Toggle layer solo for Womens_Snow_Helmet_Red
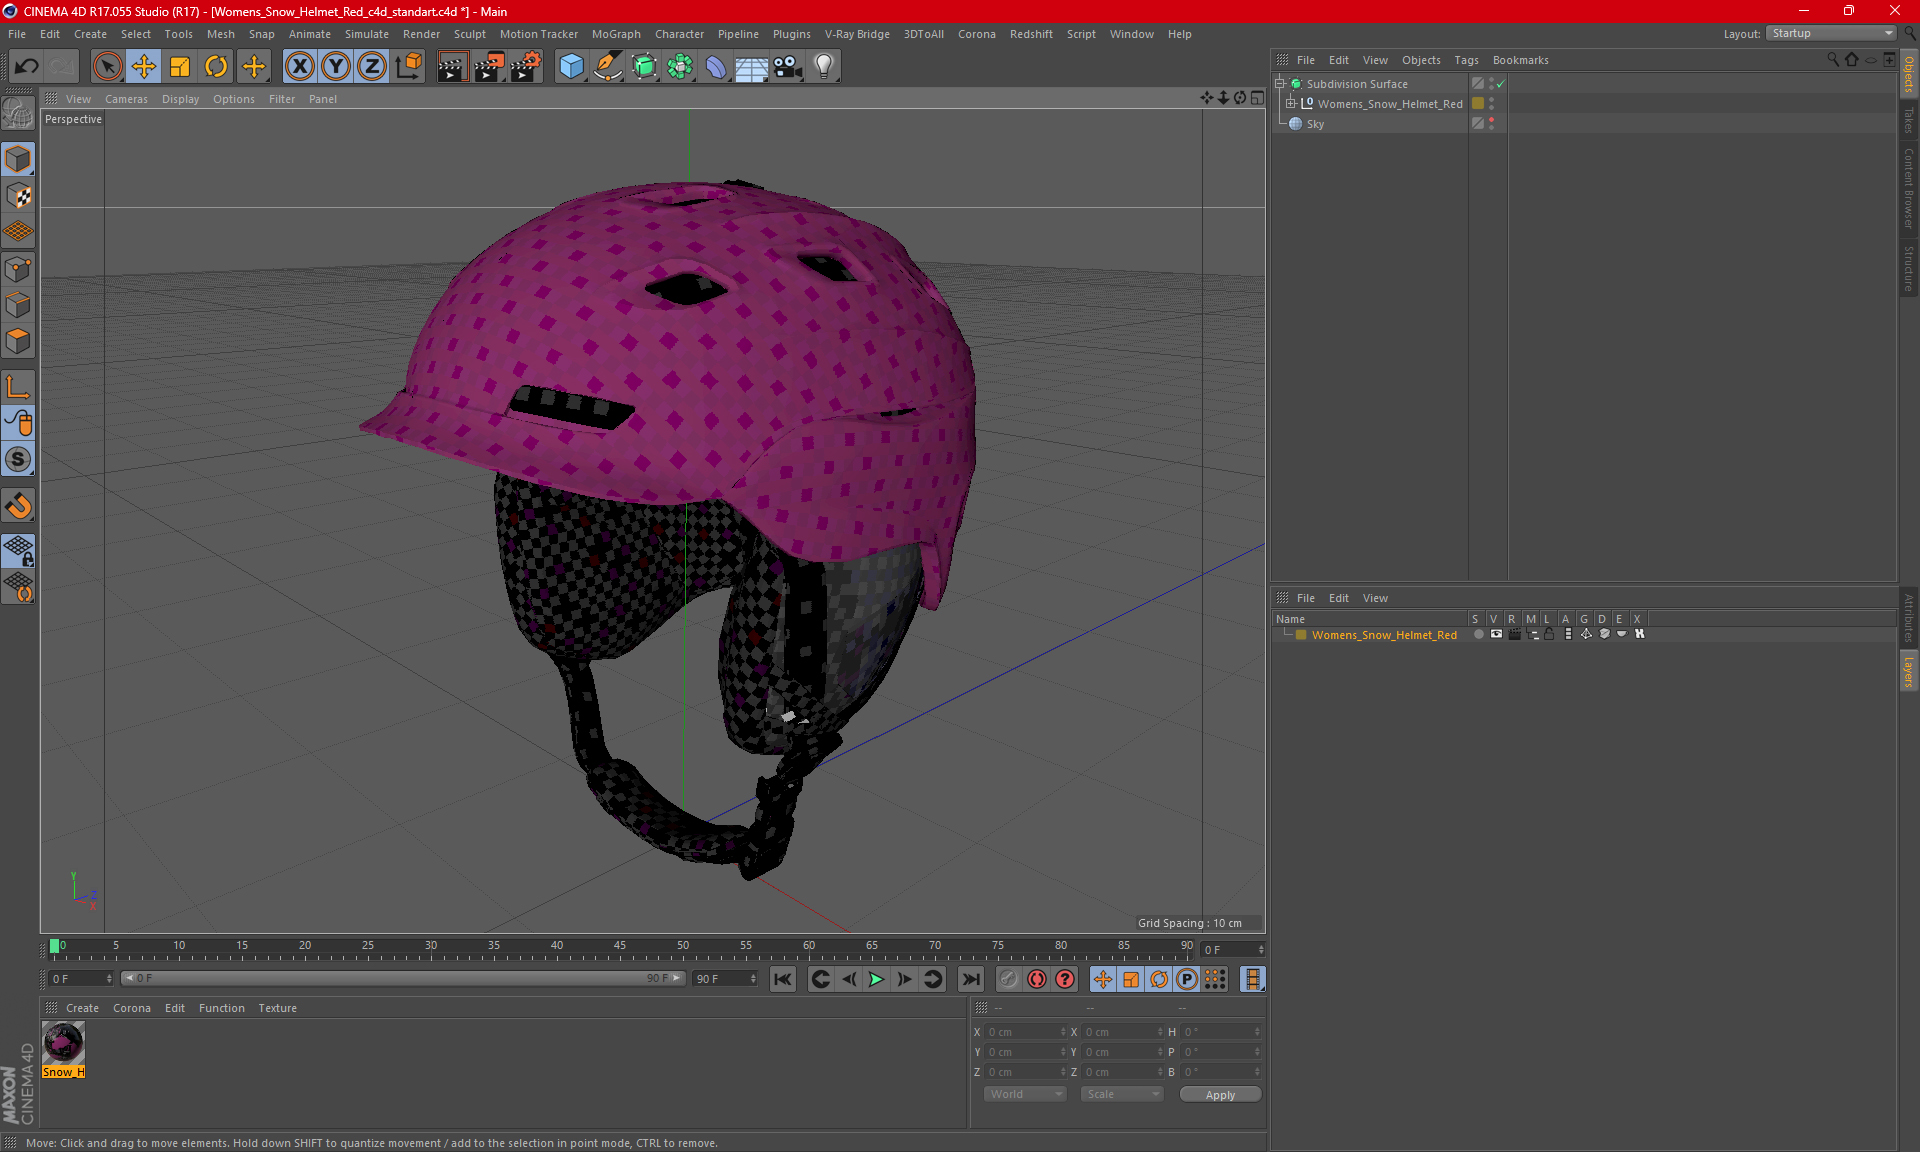This screenshot has width=1920, height=1152. [x=1478, y=634]
